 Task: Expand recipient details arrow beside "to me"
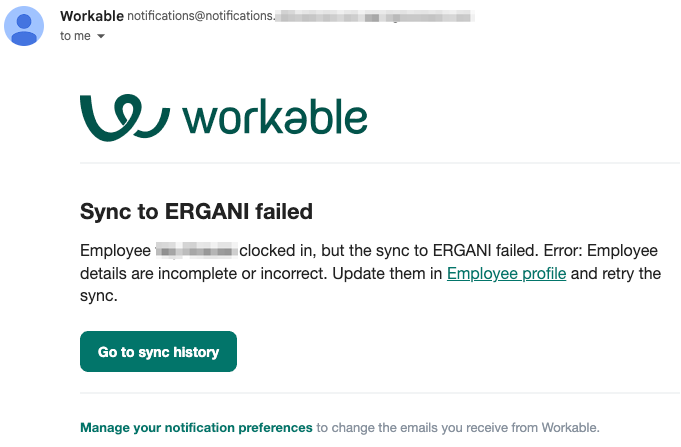tap(101, 36)
